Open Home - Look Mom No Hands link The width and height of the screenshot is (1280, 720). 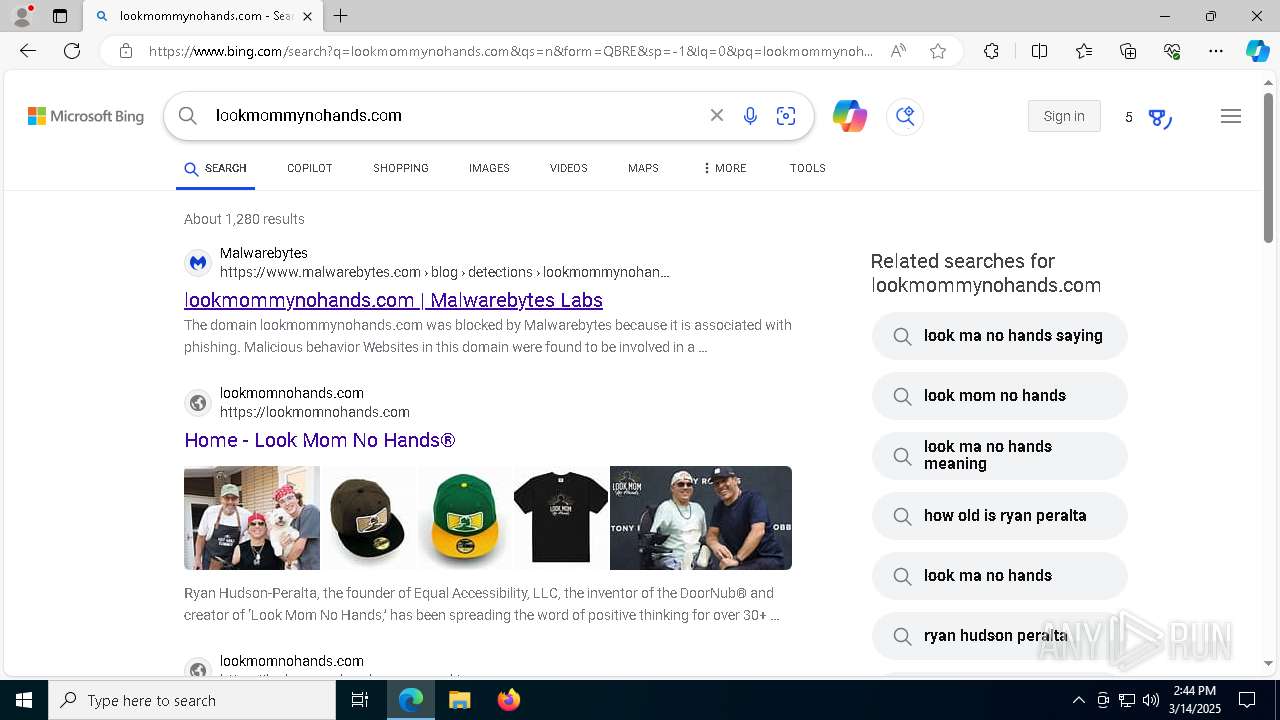319,440
